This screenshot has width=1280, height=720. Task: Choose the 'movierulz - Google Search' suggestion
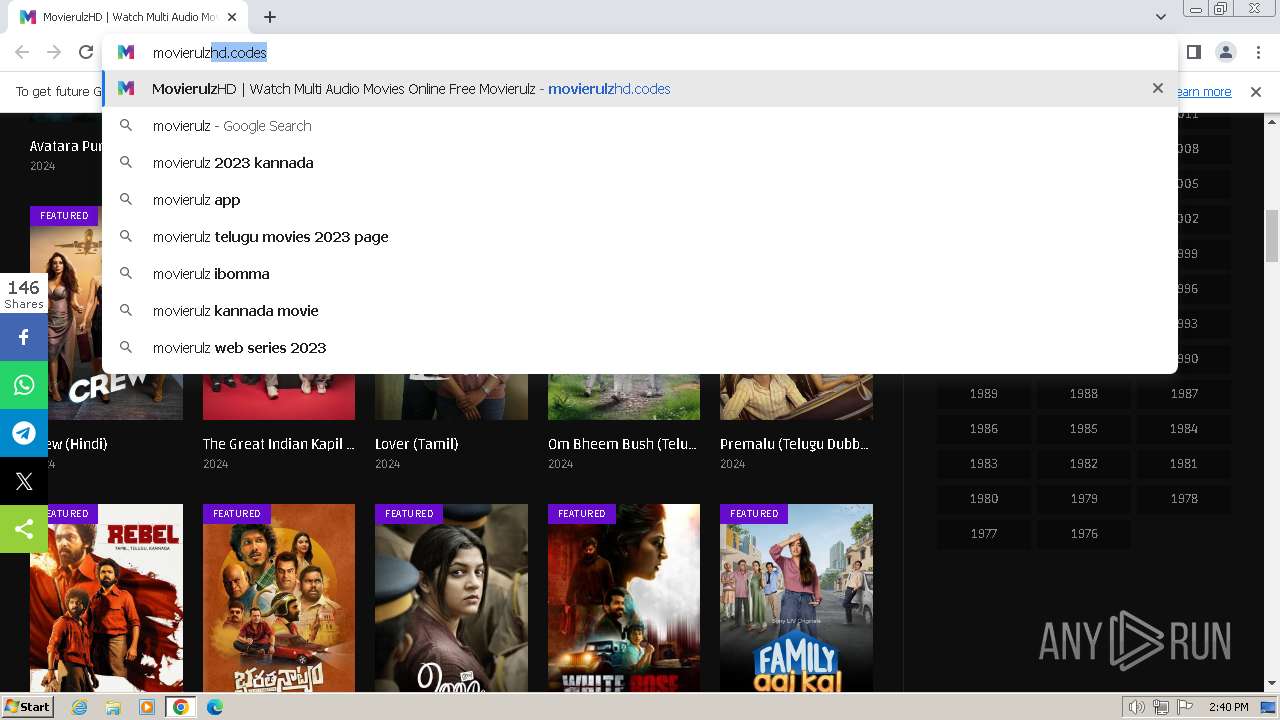click(x=640, y=126)
